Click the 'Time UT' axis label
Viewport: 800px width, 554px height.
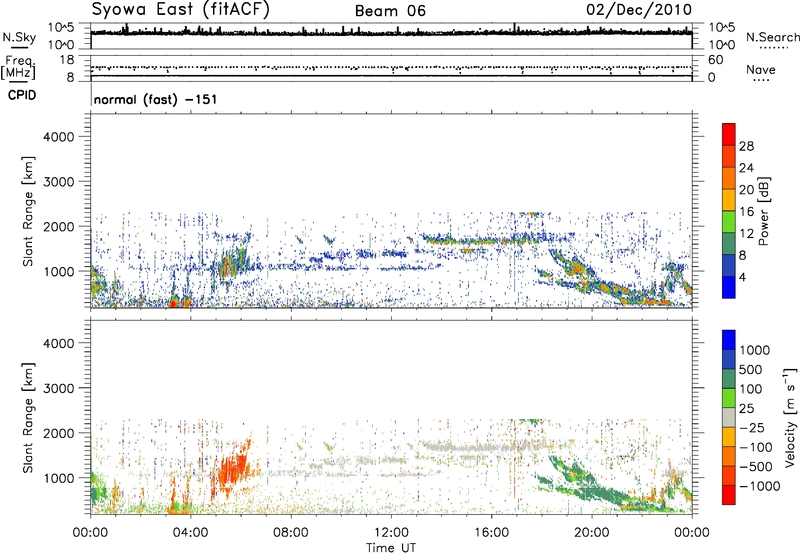click(391, 548)
